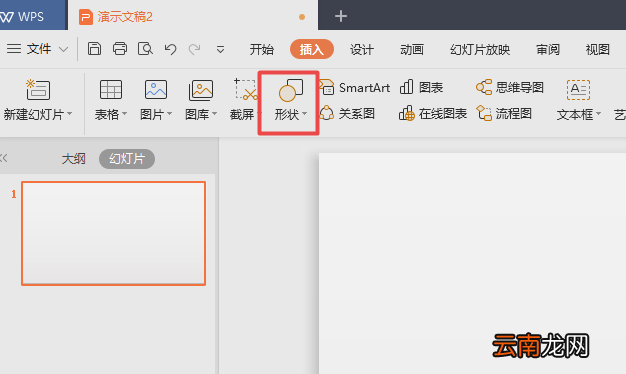
Task: Undo the last action
Action: (170, 49)
